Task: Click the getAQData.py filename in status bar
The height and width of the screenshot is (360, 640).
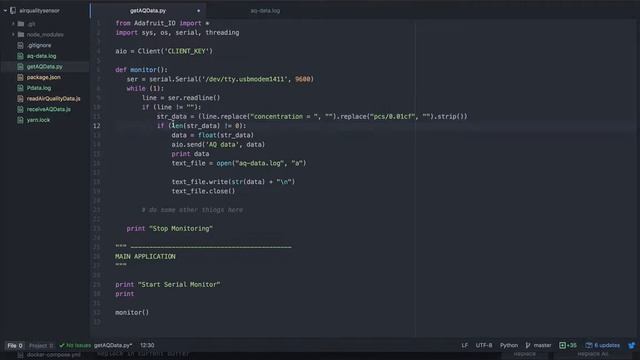Action: (x=113, y=345)
